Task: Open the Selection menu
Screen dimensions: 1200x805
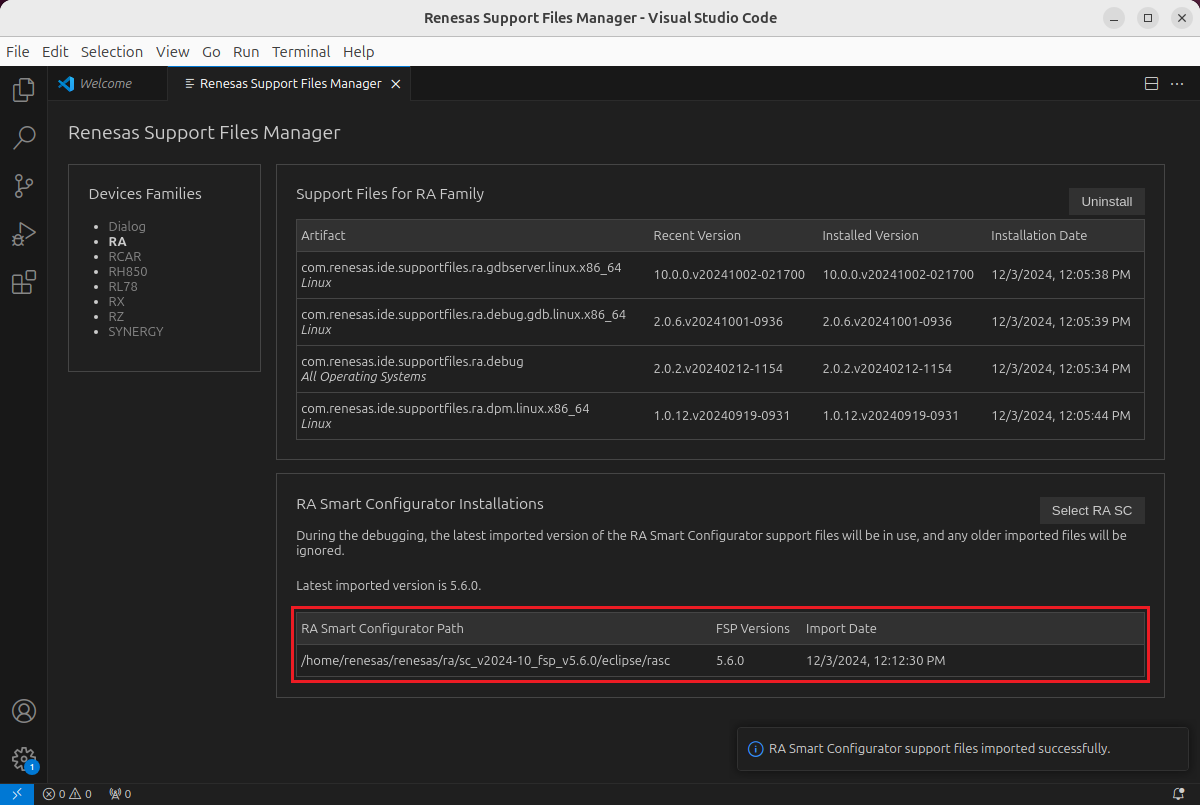Action: click(112, 52)
